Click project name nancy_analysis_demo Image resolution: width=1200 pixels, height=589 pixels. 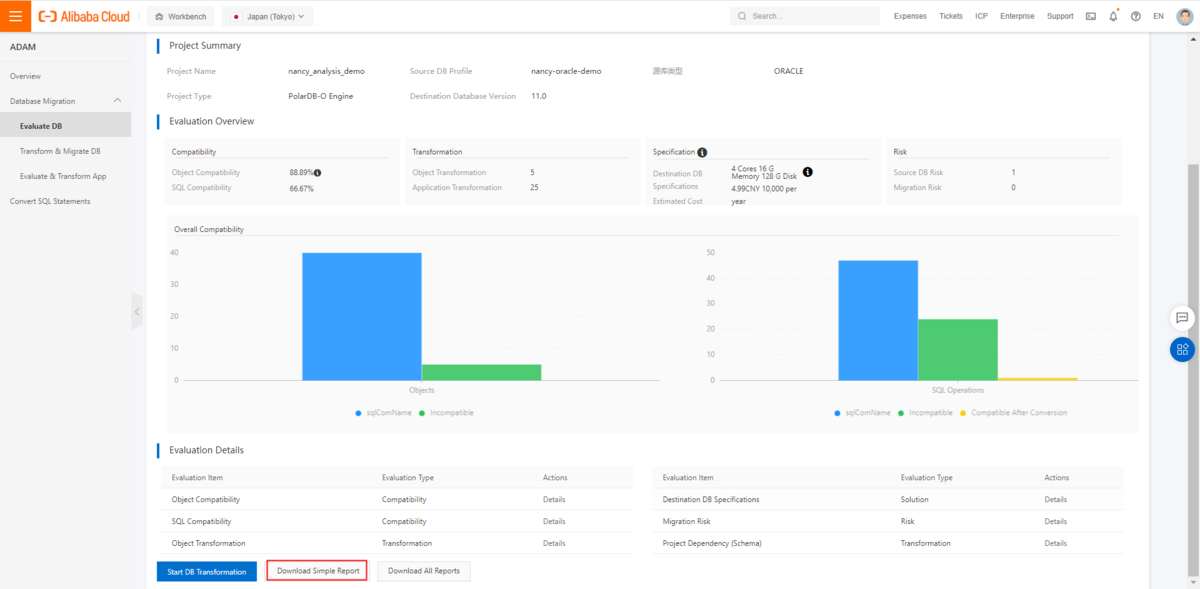pyautogui.click(x=326, y=71)
